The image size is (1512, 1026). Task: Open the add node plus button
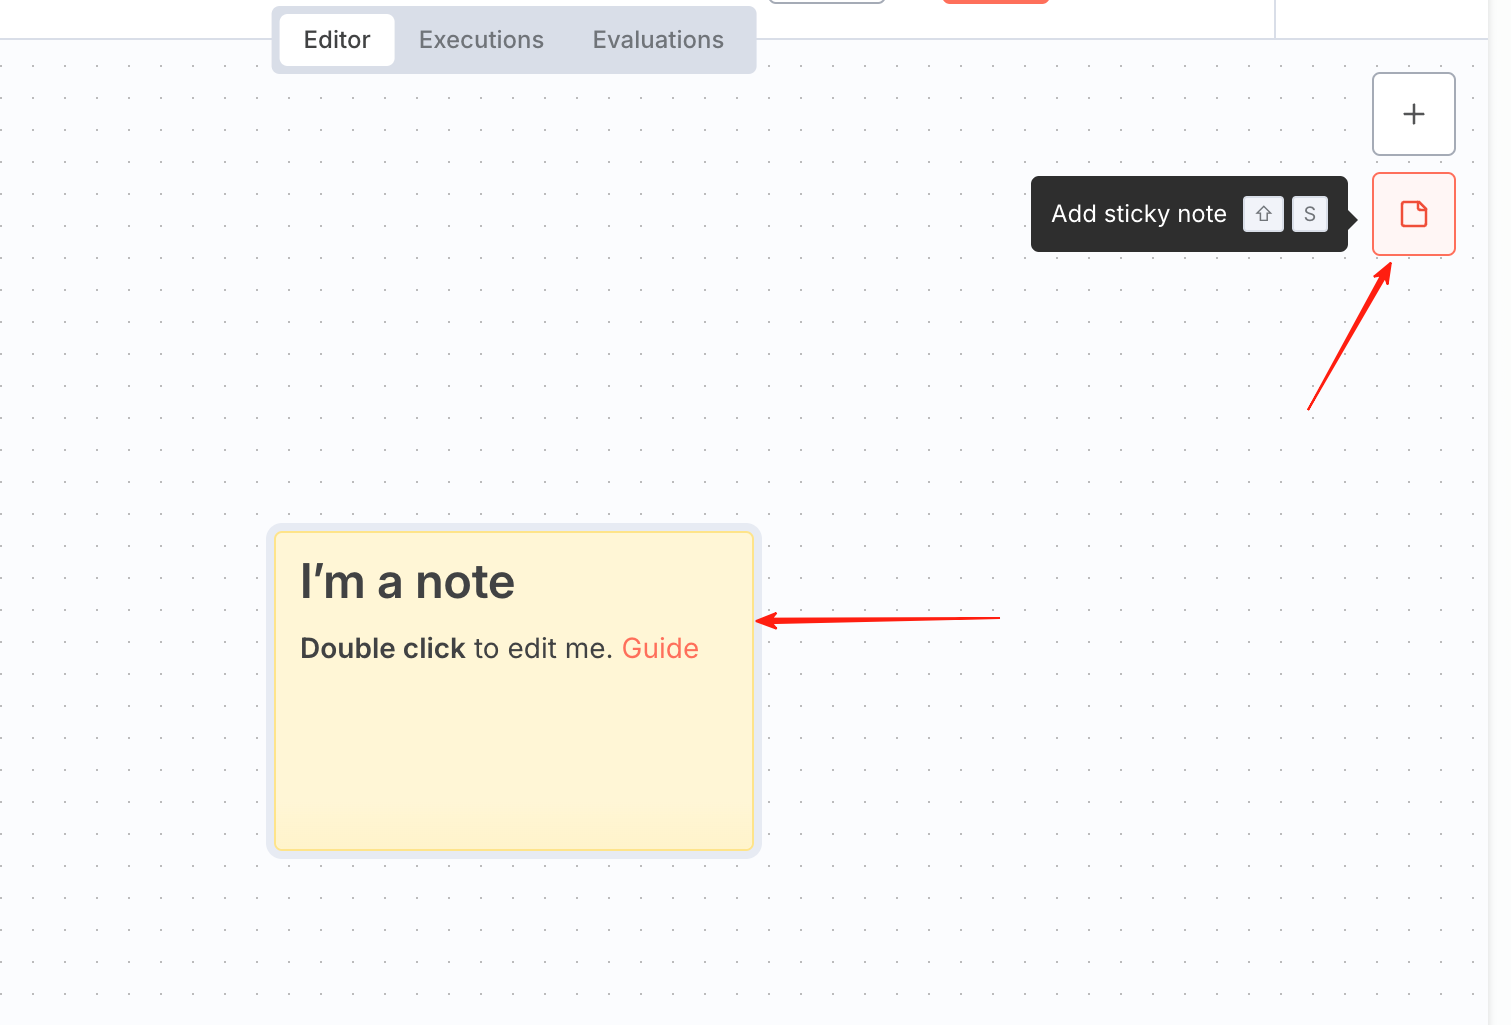coord(1413,114)
